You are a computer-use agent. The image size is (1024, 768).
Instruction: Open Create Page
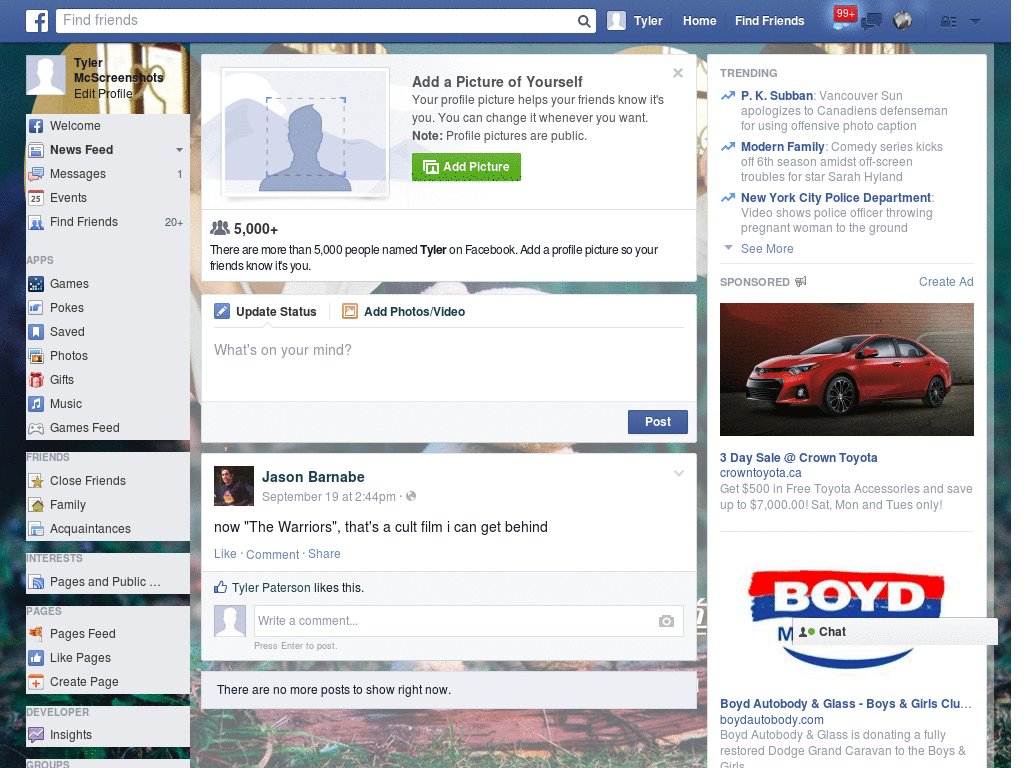coord(108,682)
